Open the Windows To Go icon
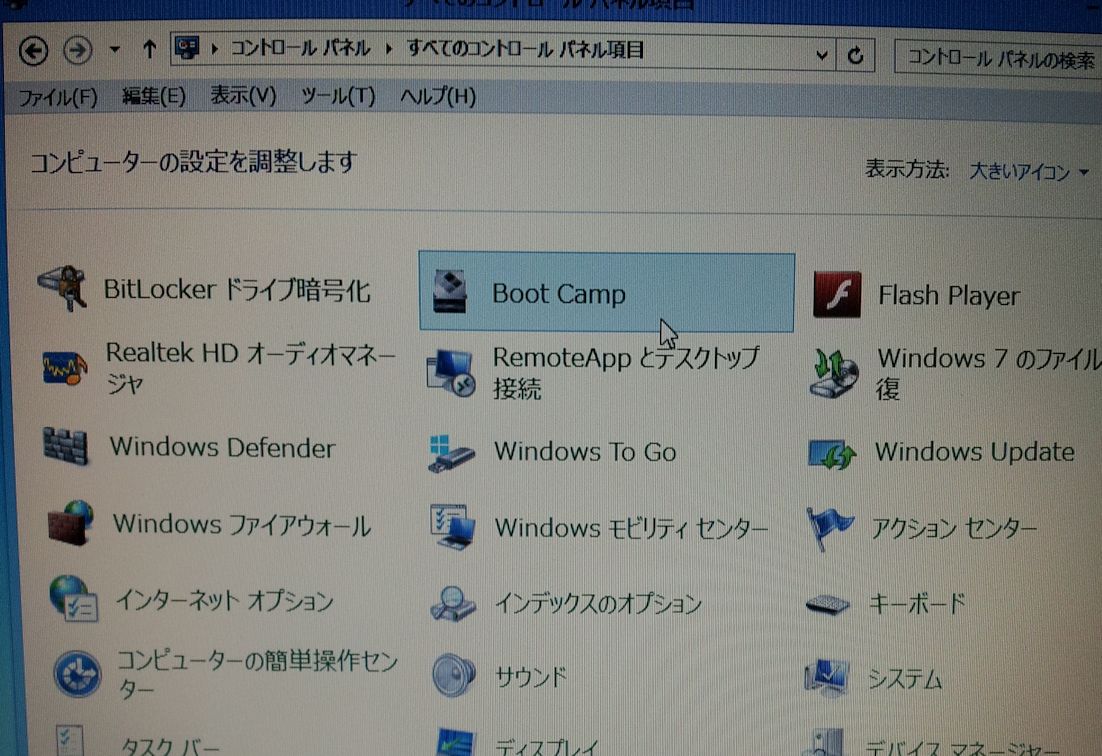The width and height of the screenshot is (1102, 756). 450,453
